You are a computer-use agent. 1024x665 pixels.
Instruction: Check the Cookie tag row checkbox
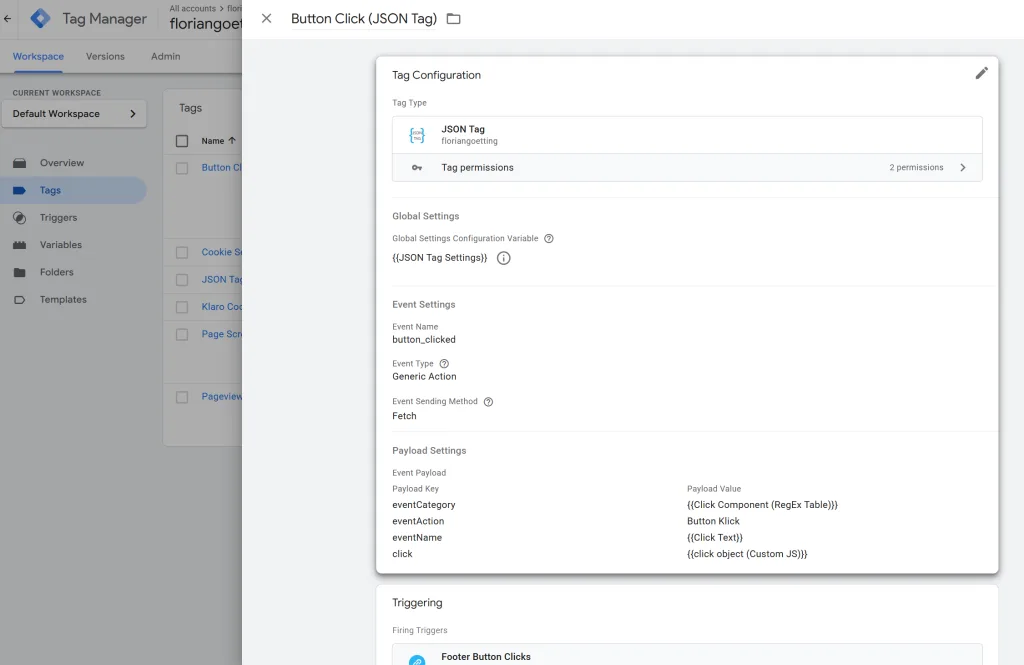(182, 253)
